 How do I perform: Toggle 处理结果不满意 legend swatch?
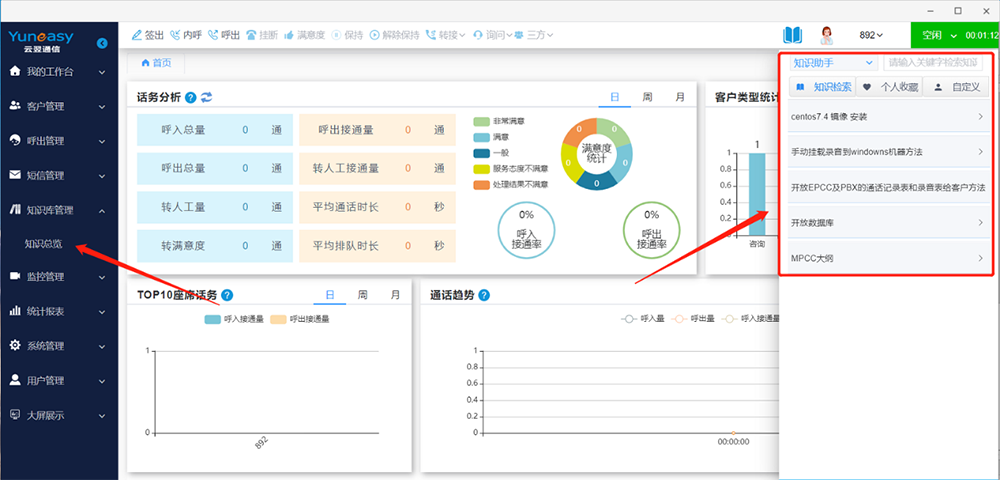click(x=482, y=185)
